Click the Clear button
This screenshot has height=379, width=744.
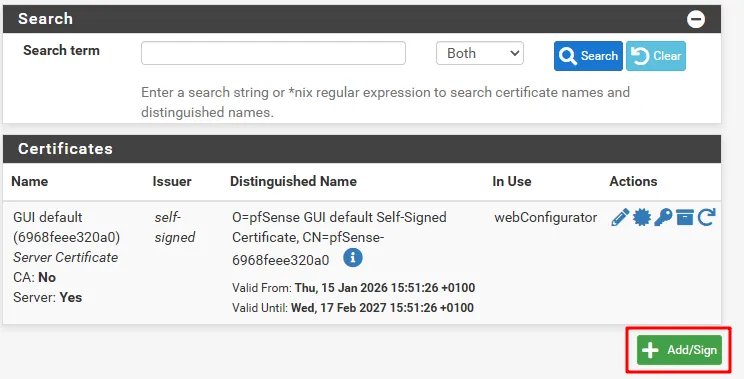coord(656,56)
